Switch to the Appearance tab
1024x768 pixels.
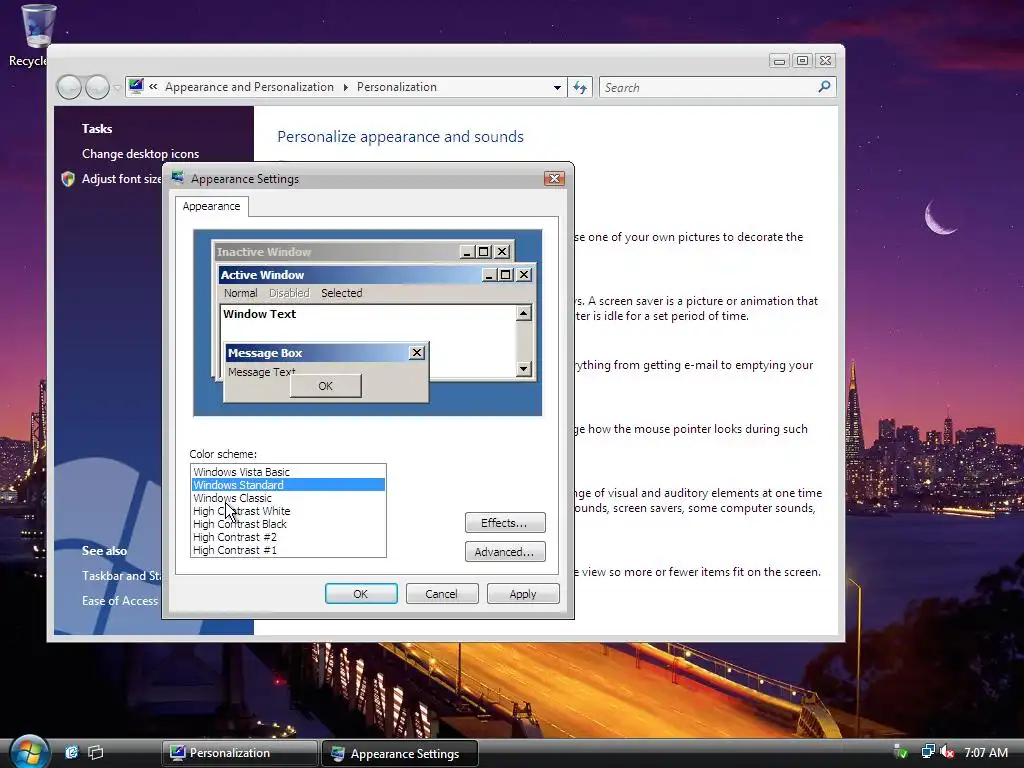tap(211, 206)
